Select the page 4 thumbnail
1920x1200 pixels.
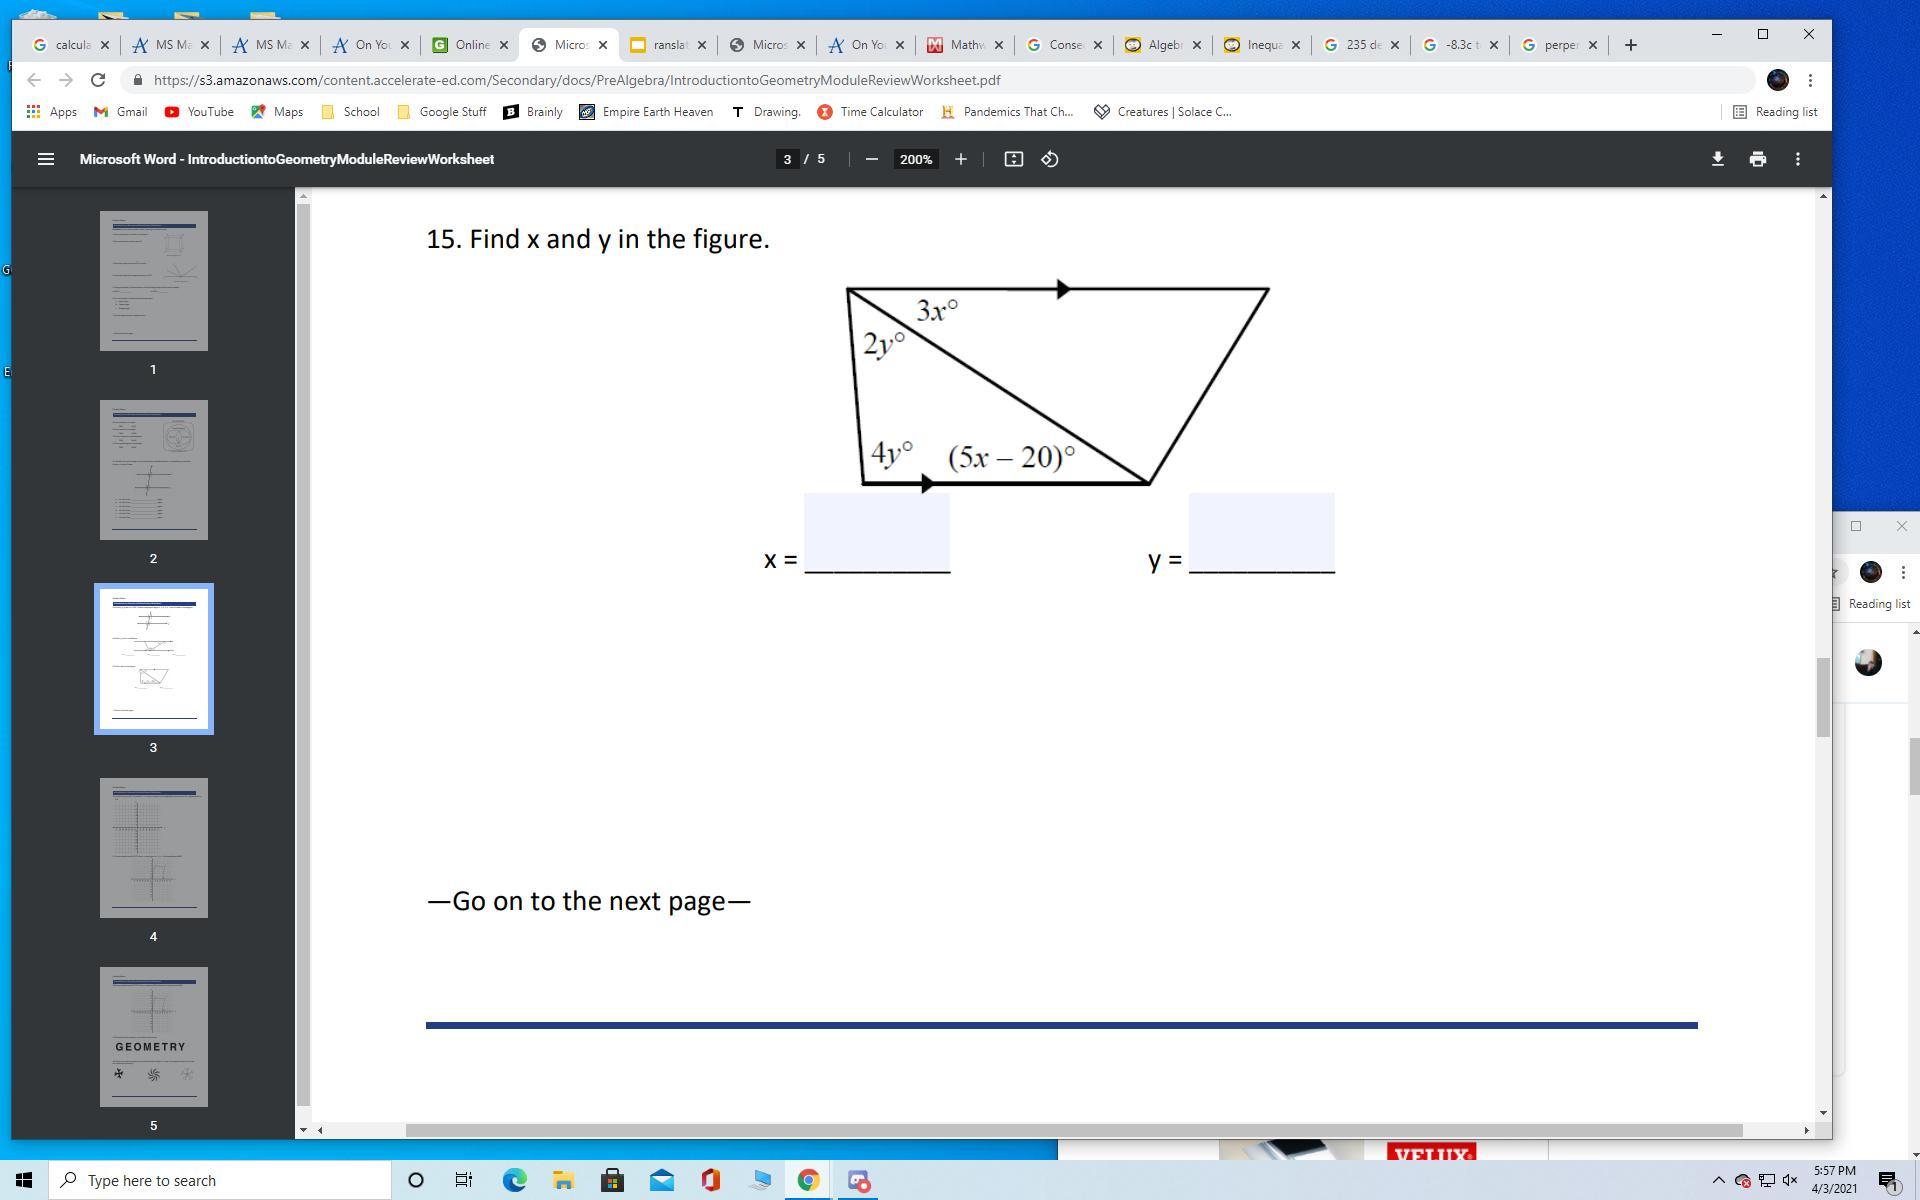point(153,848)
